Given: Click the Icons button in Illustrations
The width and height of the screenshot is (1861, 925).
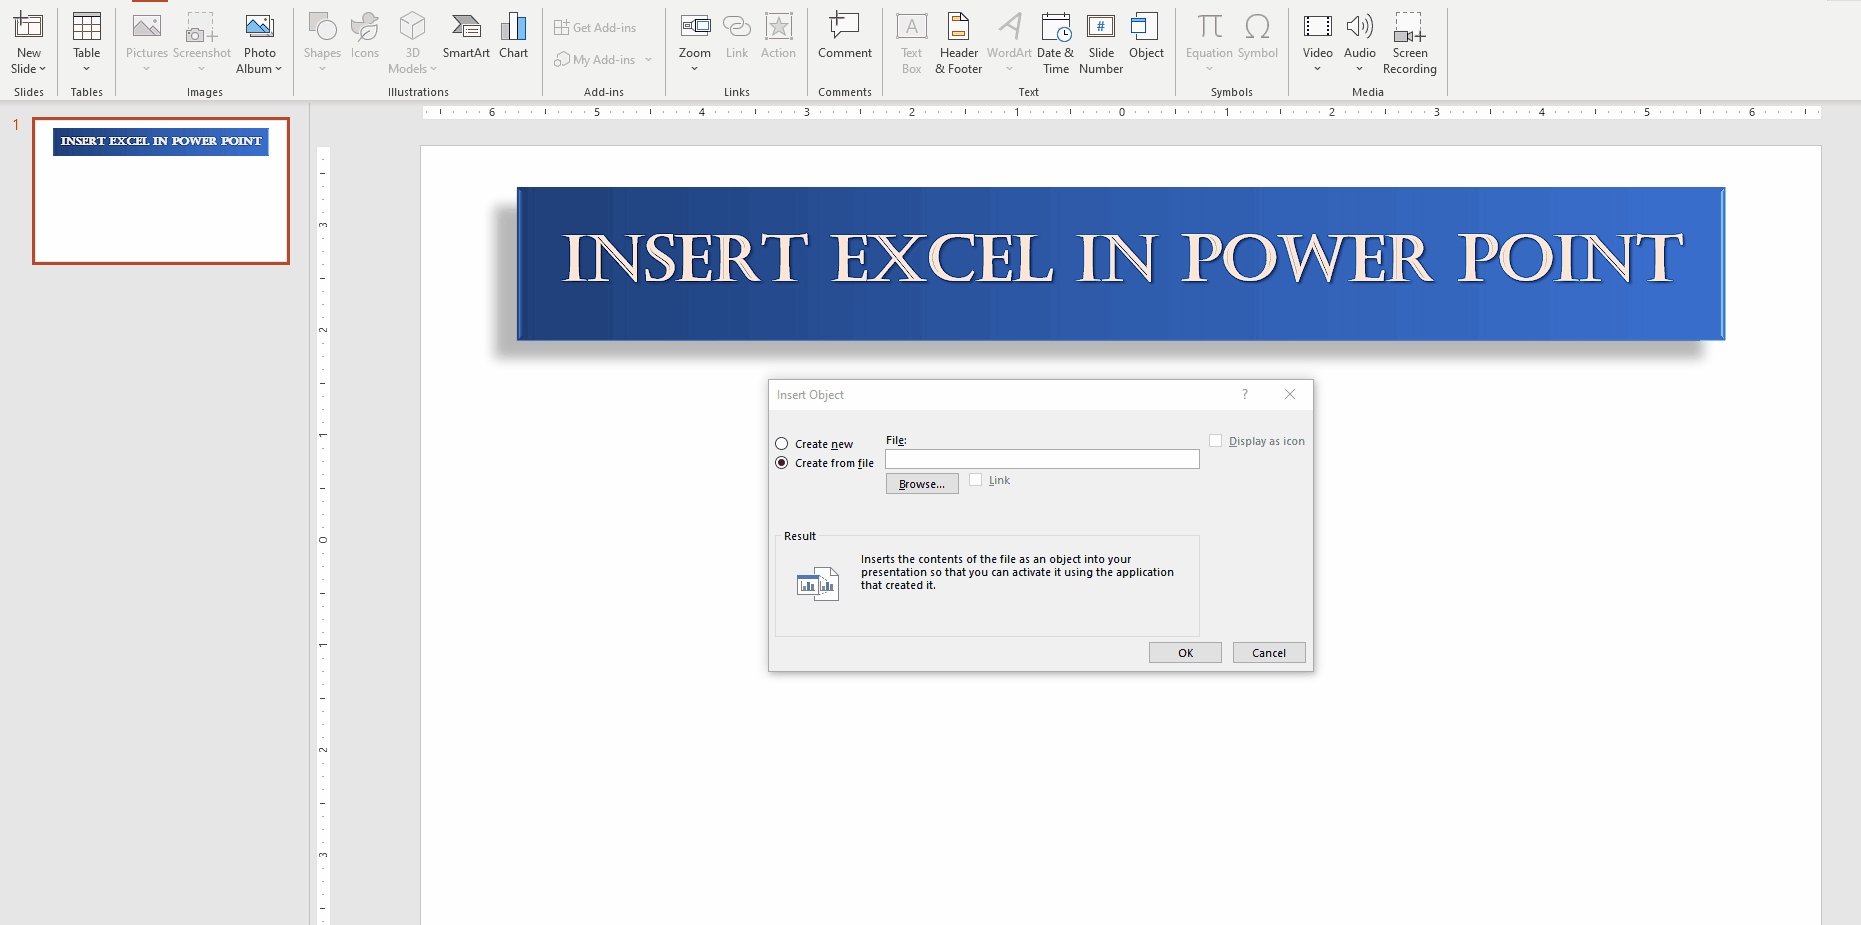Looking at the screenshot, I should click(x=365, y=35).
